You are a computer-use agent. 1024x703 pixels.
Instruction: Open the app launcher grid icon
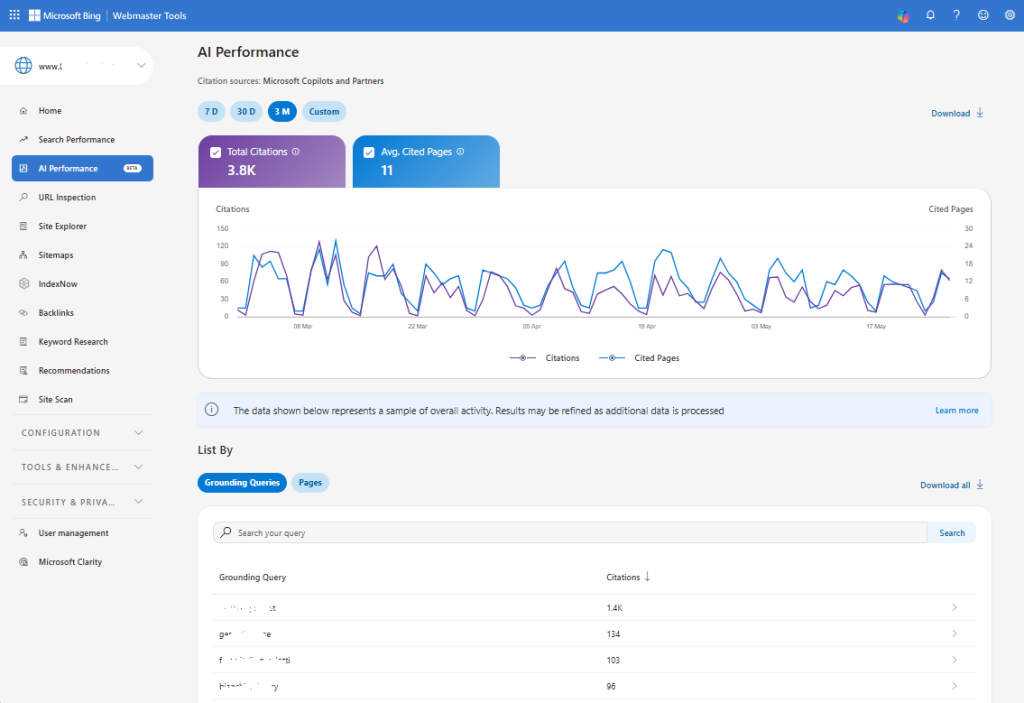click(x=14, y=15)
